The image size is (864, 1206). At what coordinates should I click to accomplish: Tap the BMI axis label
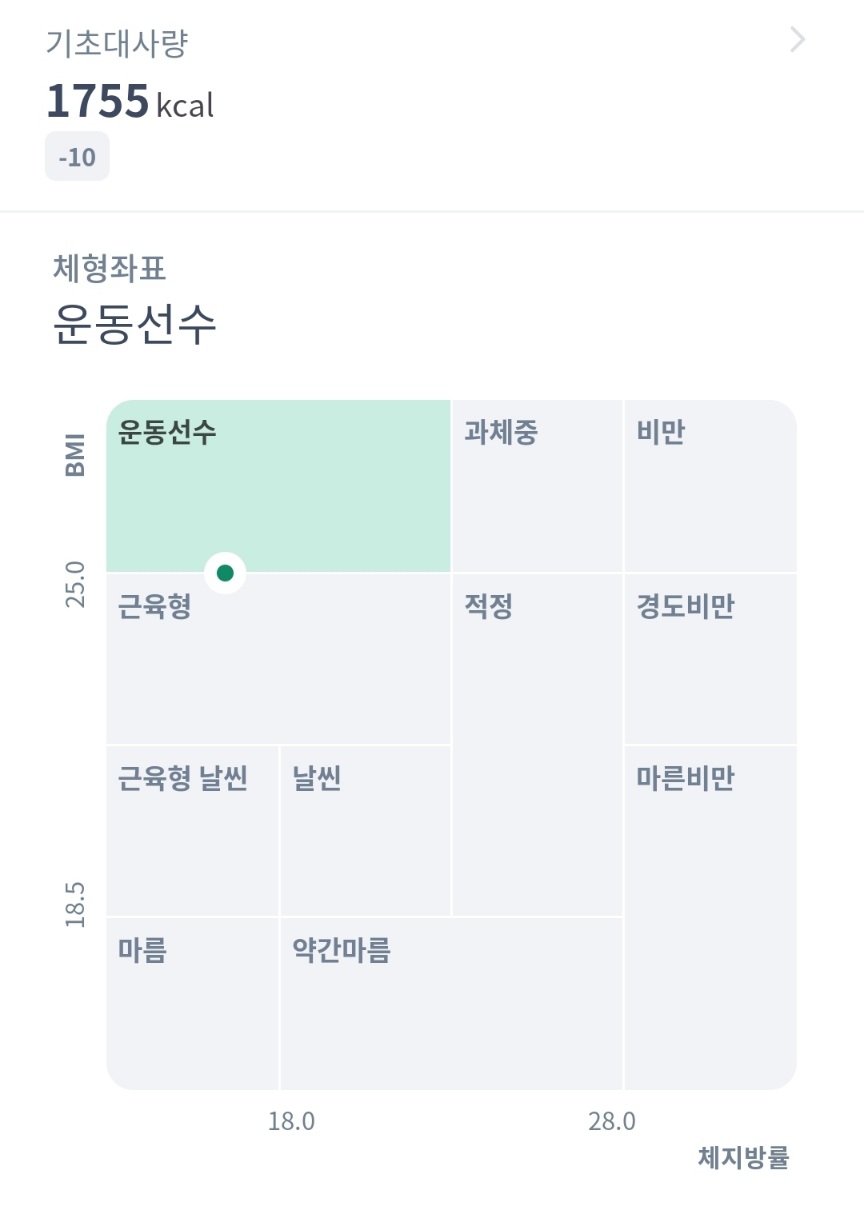point(75,455)
